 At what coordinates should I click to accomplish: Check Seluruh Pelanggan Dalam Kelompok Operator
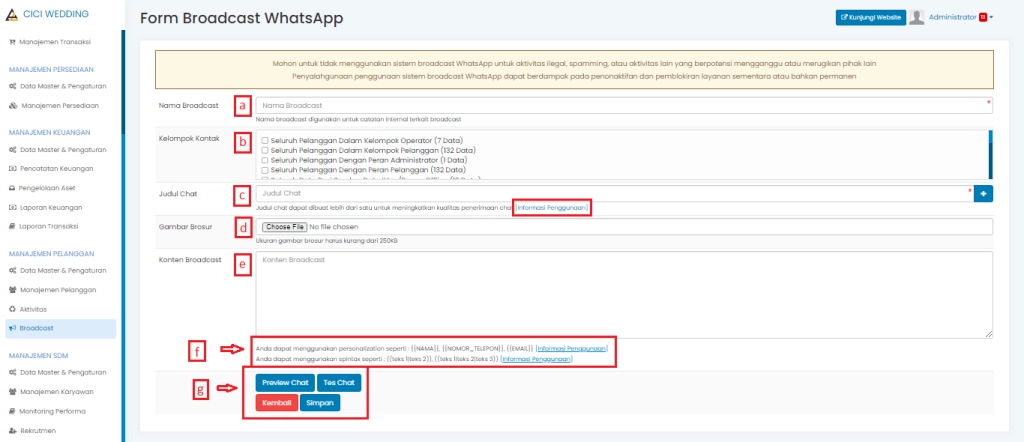click(x=264, y=140)
